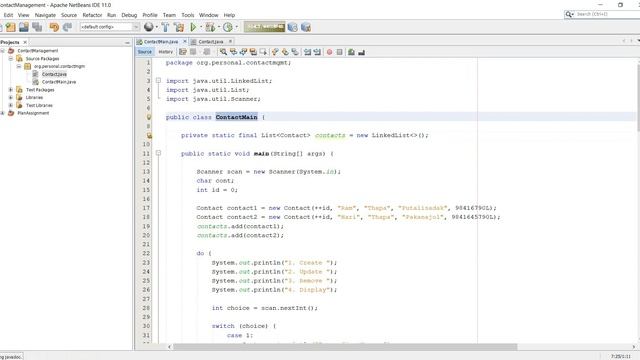Toggle Rectangular Selection mode
Screen dimensions: 640x360
click(x=263, y=52)
